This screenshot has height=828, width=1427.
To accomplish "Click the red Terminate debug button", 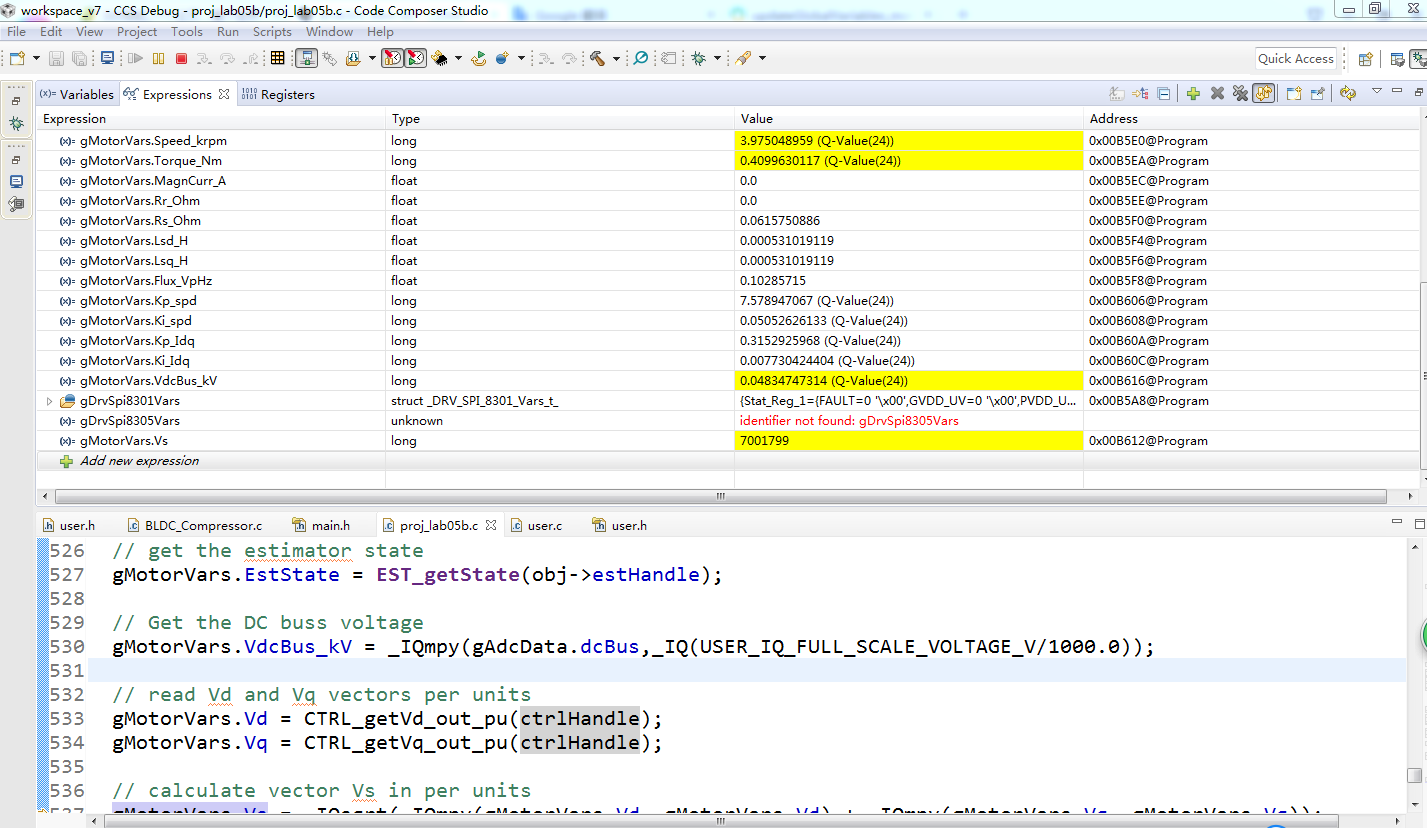I will tap(181, 59).
